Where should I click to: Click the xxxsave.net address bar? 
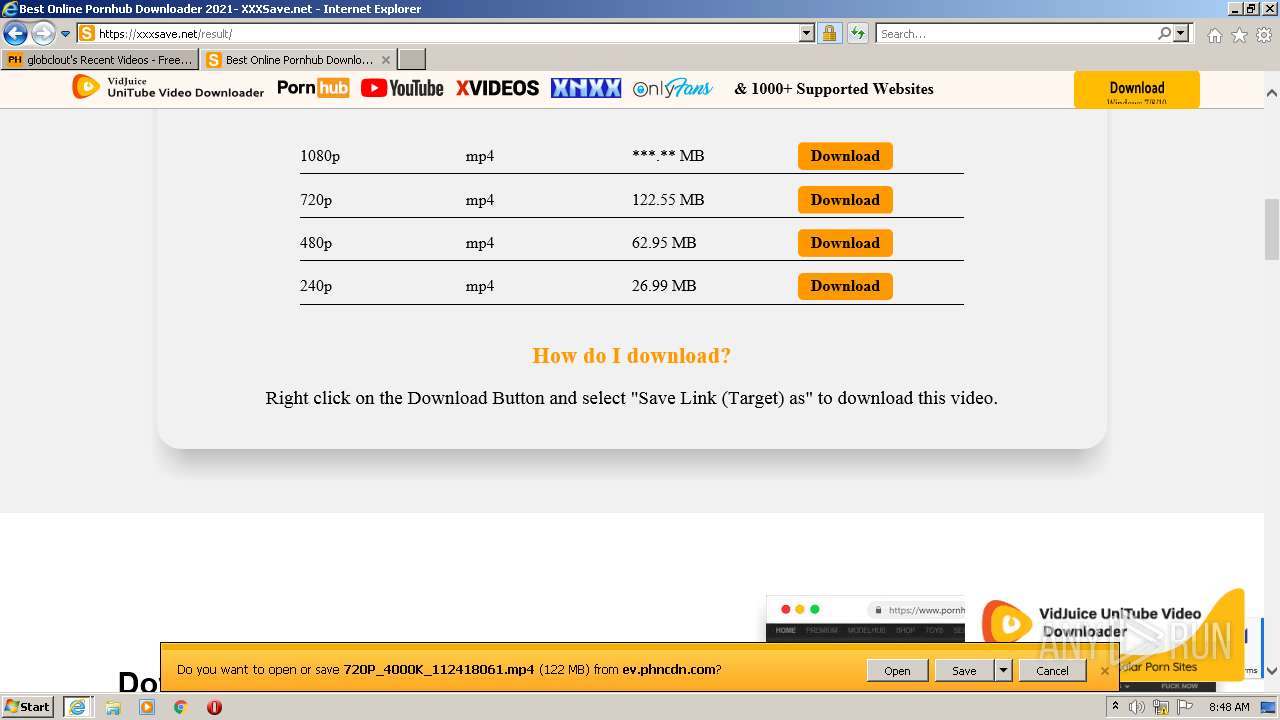pos(447,33)
